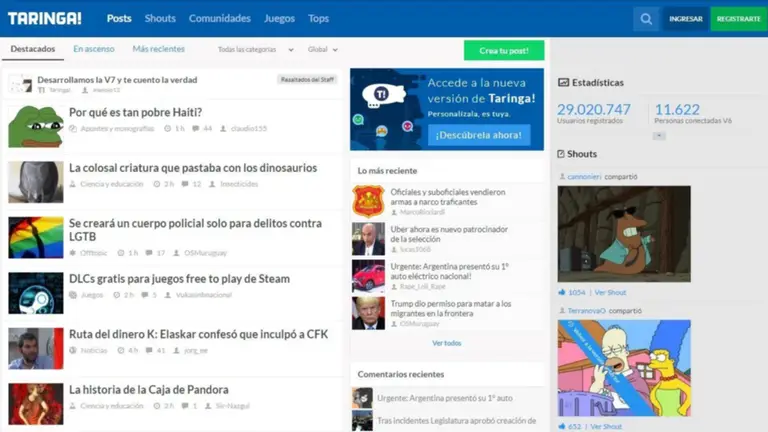Viewport: 768px width, 432px height.
Task: Click the INGRESAR button
Action: tap(686, 19)
